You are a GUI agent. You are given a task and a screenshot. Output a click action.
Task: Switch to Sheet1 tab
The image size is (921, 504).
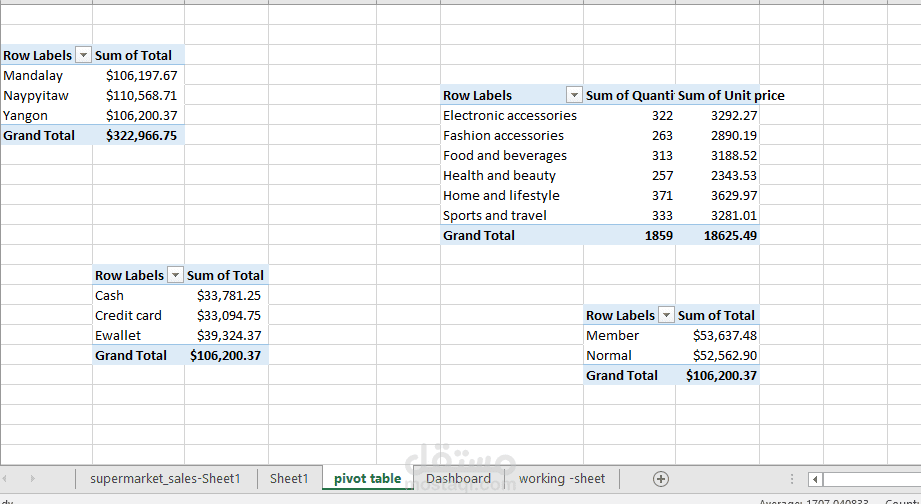point(289,478)
